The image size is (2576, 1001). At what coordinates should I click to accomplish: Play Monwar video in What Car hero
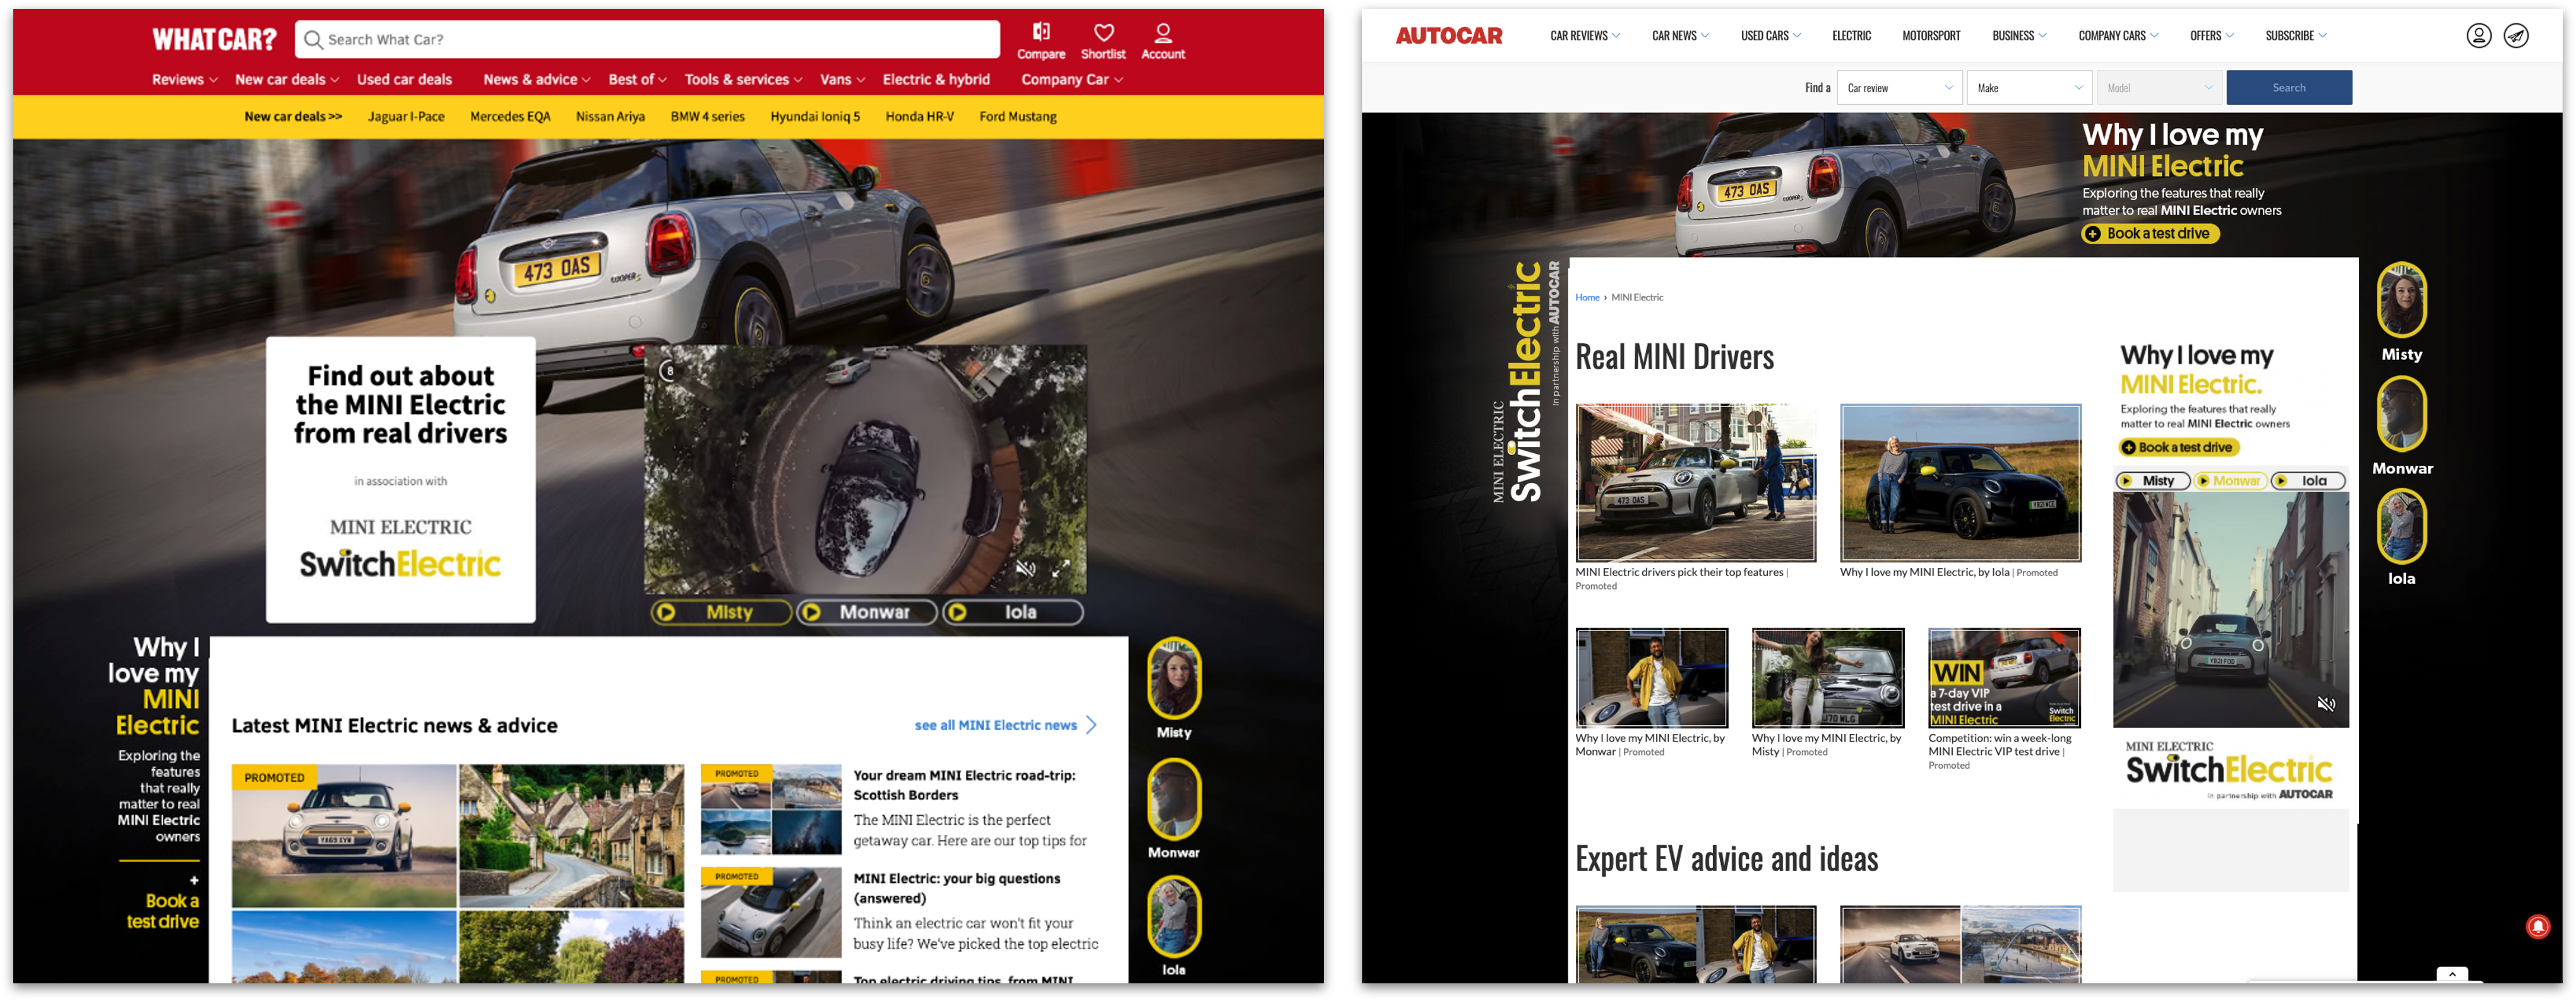tap(866, 612)
